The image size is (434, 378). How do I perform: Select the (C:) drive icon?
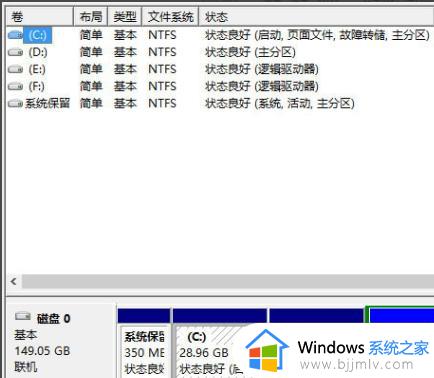[15, 35]
